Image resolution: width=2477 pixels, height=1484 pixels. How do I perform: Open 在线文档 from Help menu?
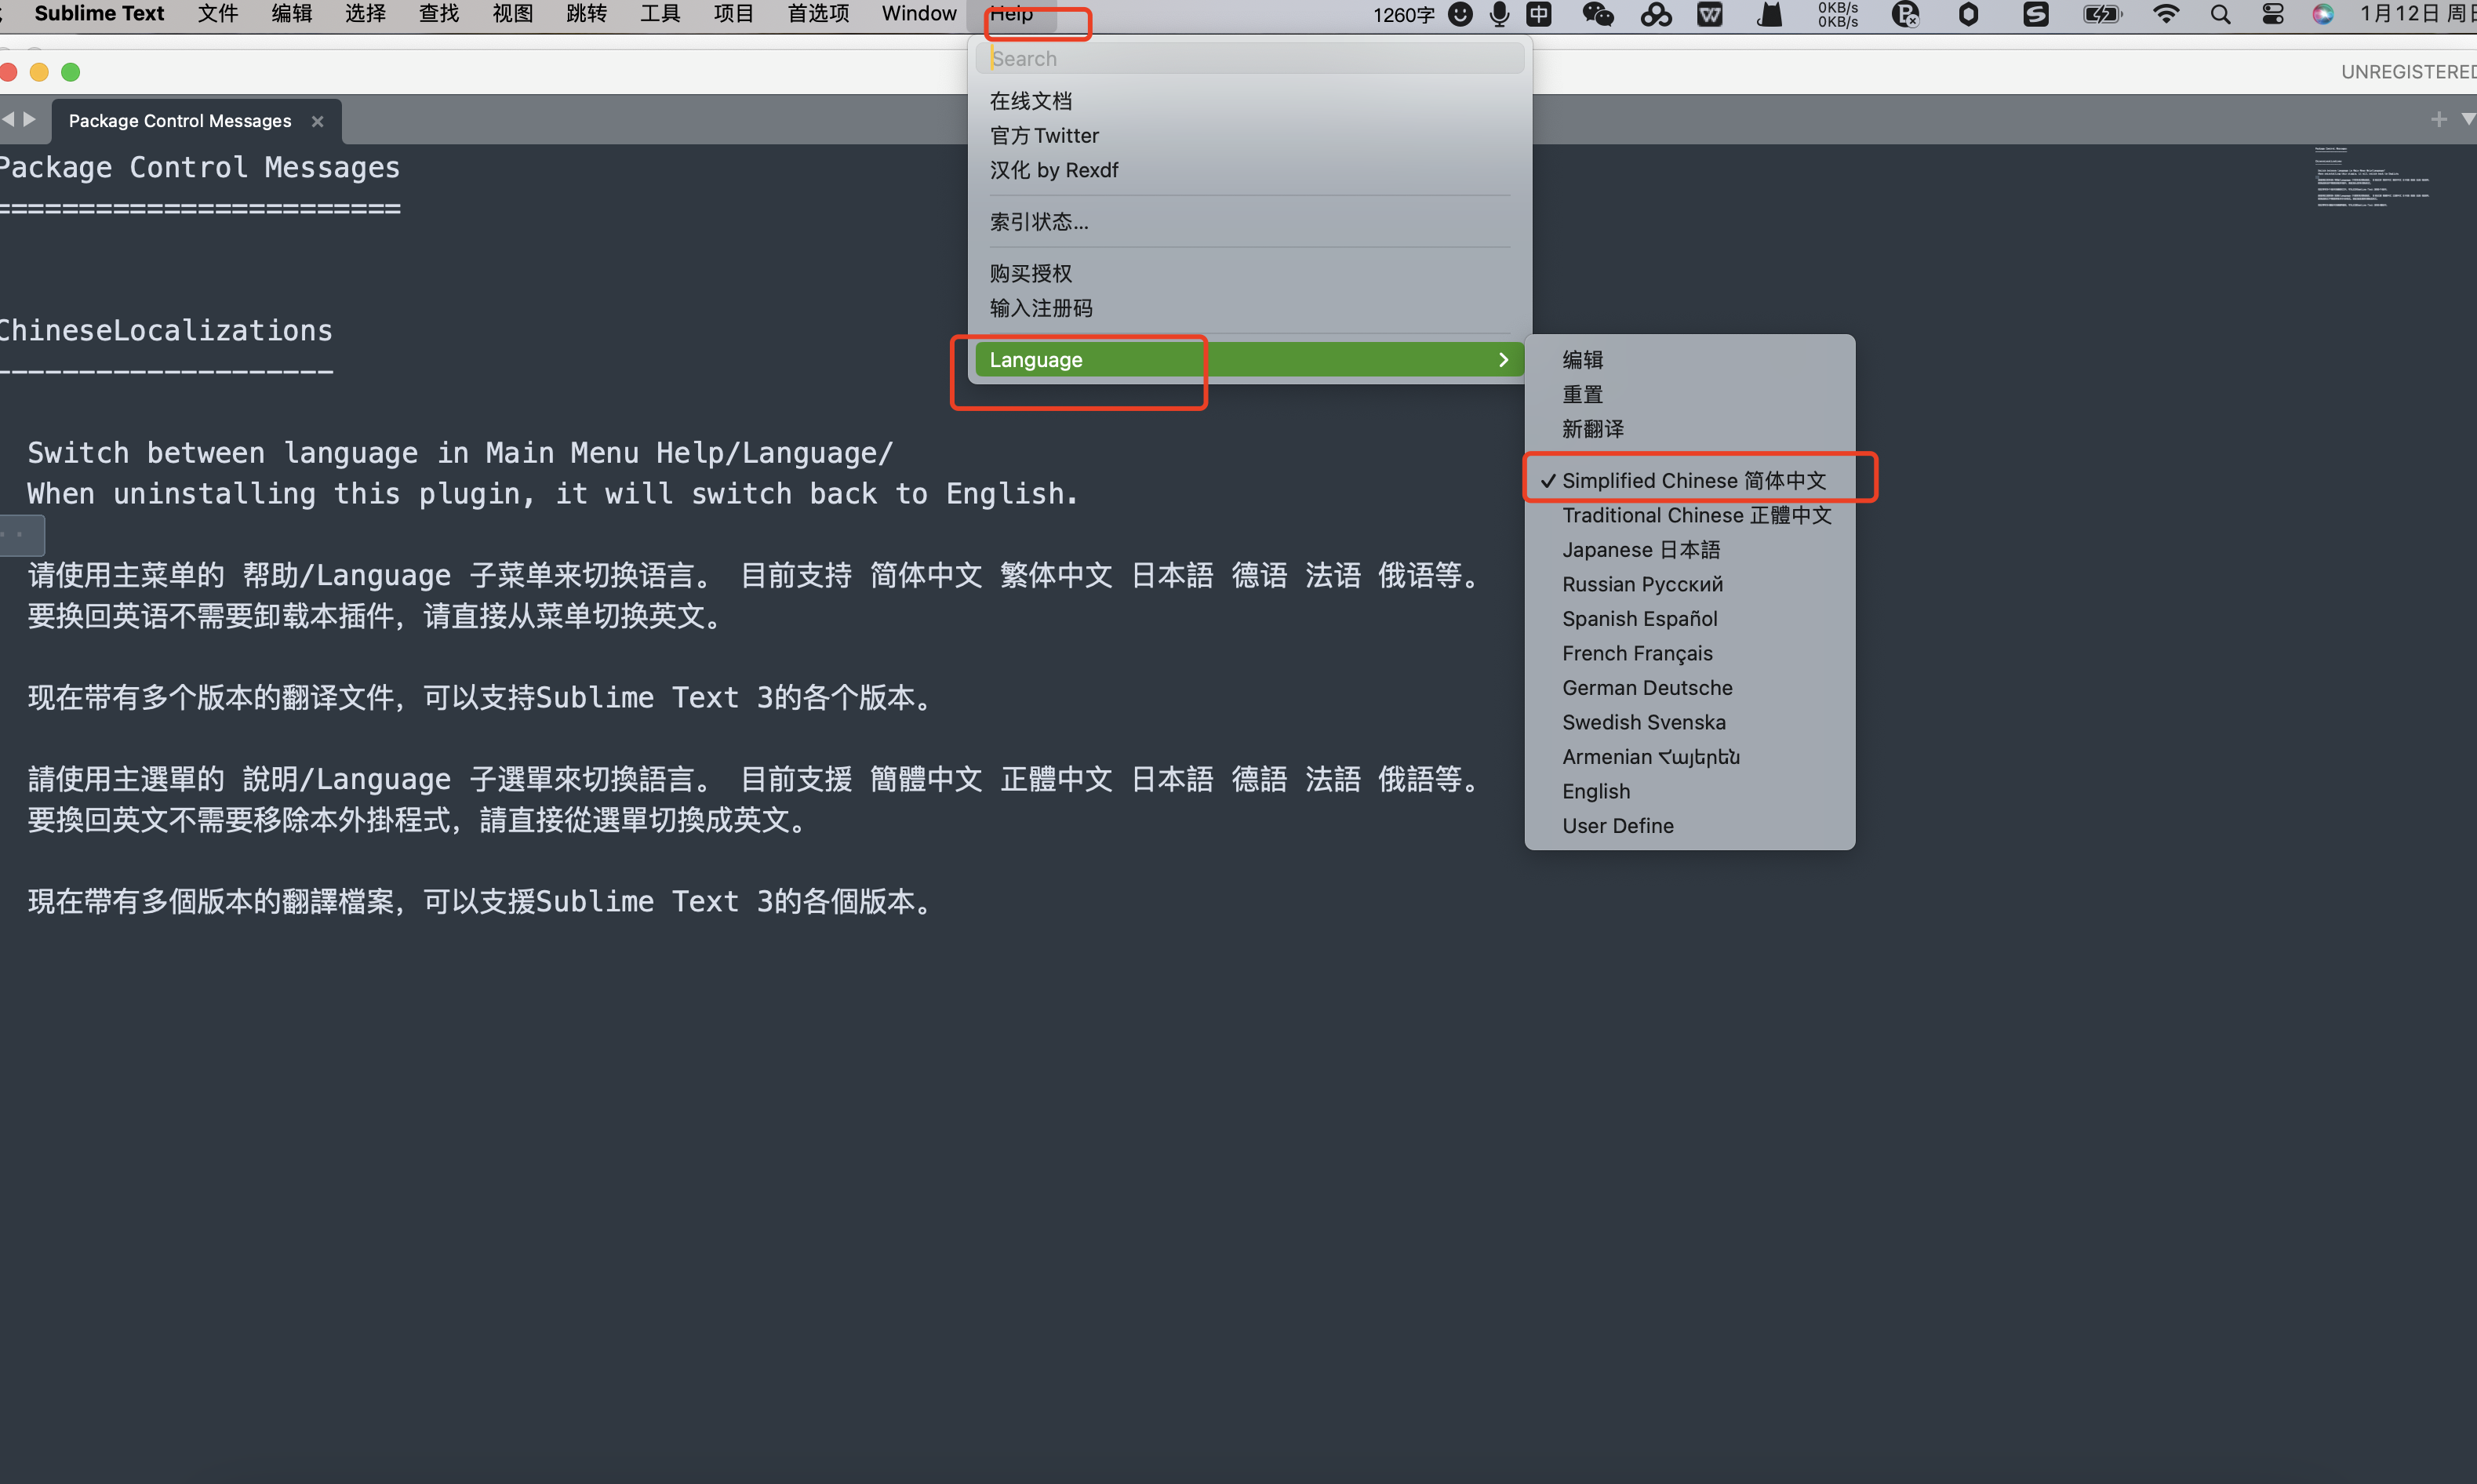(1031, 101)
